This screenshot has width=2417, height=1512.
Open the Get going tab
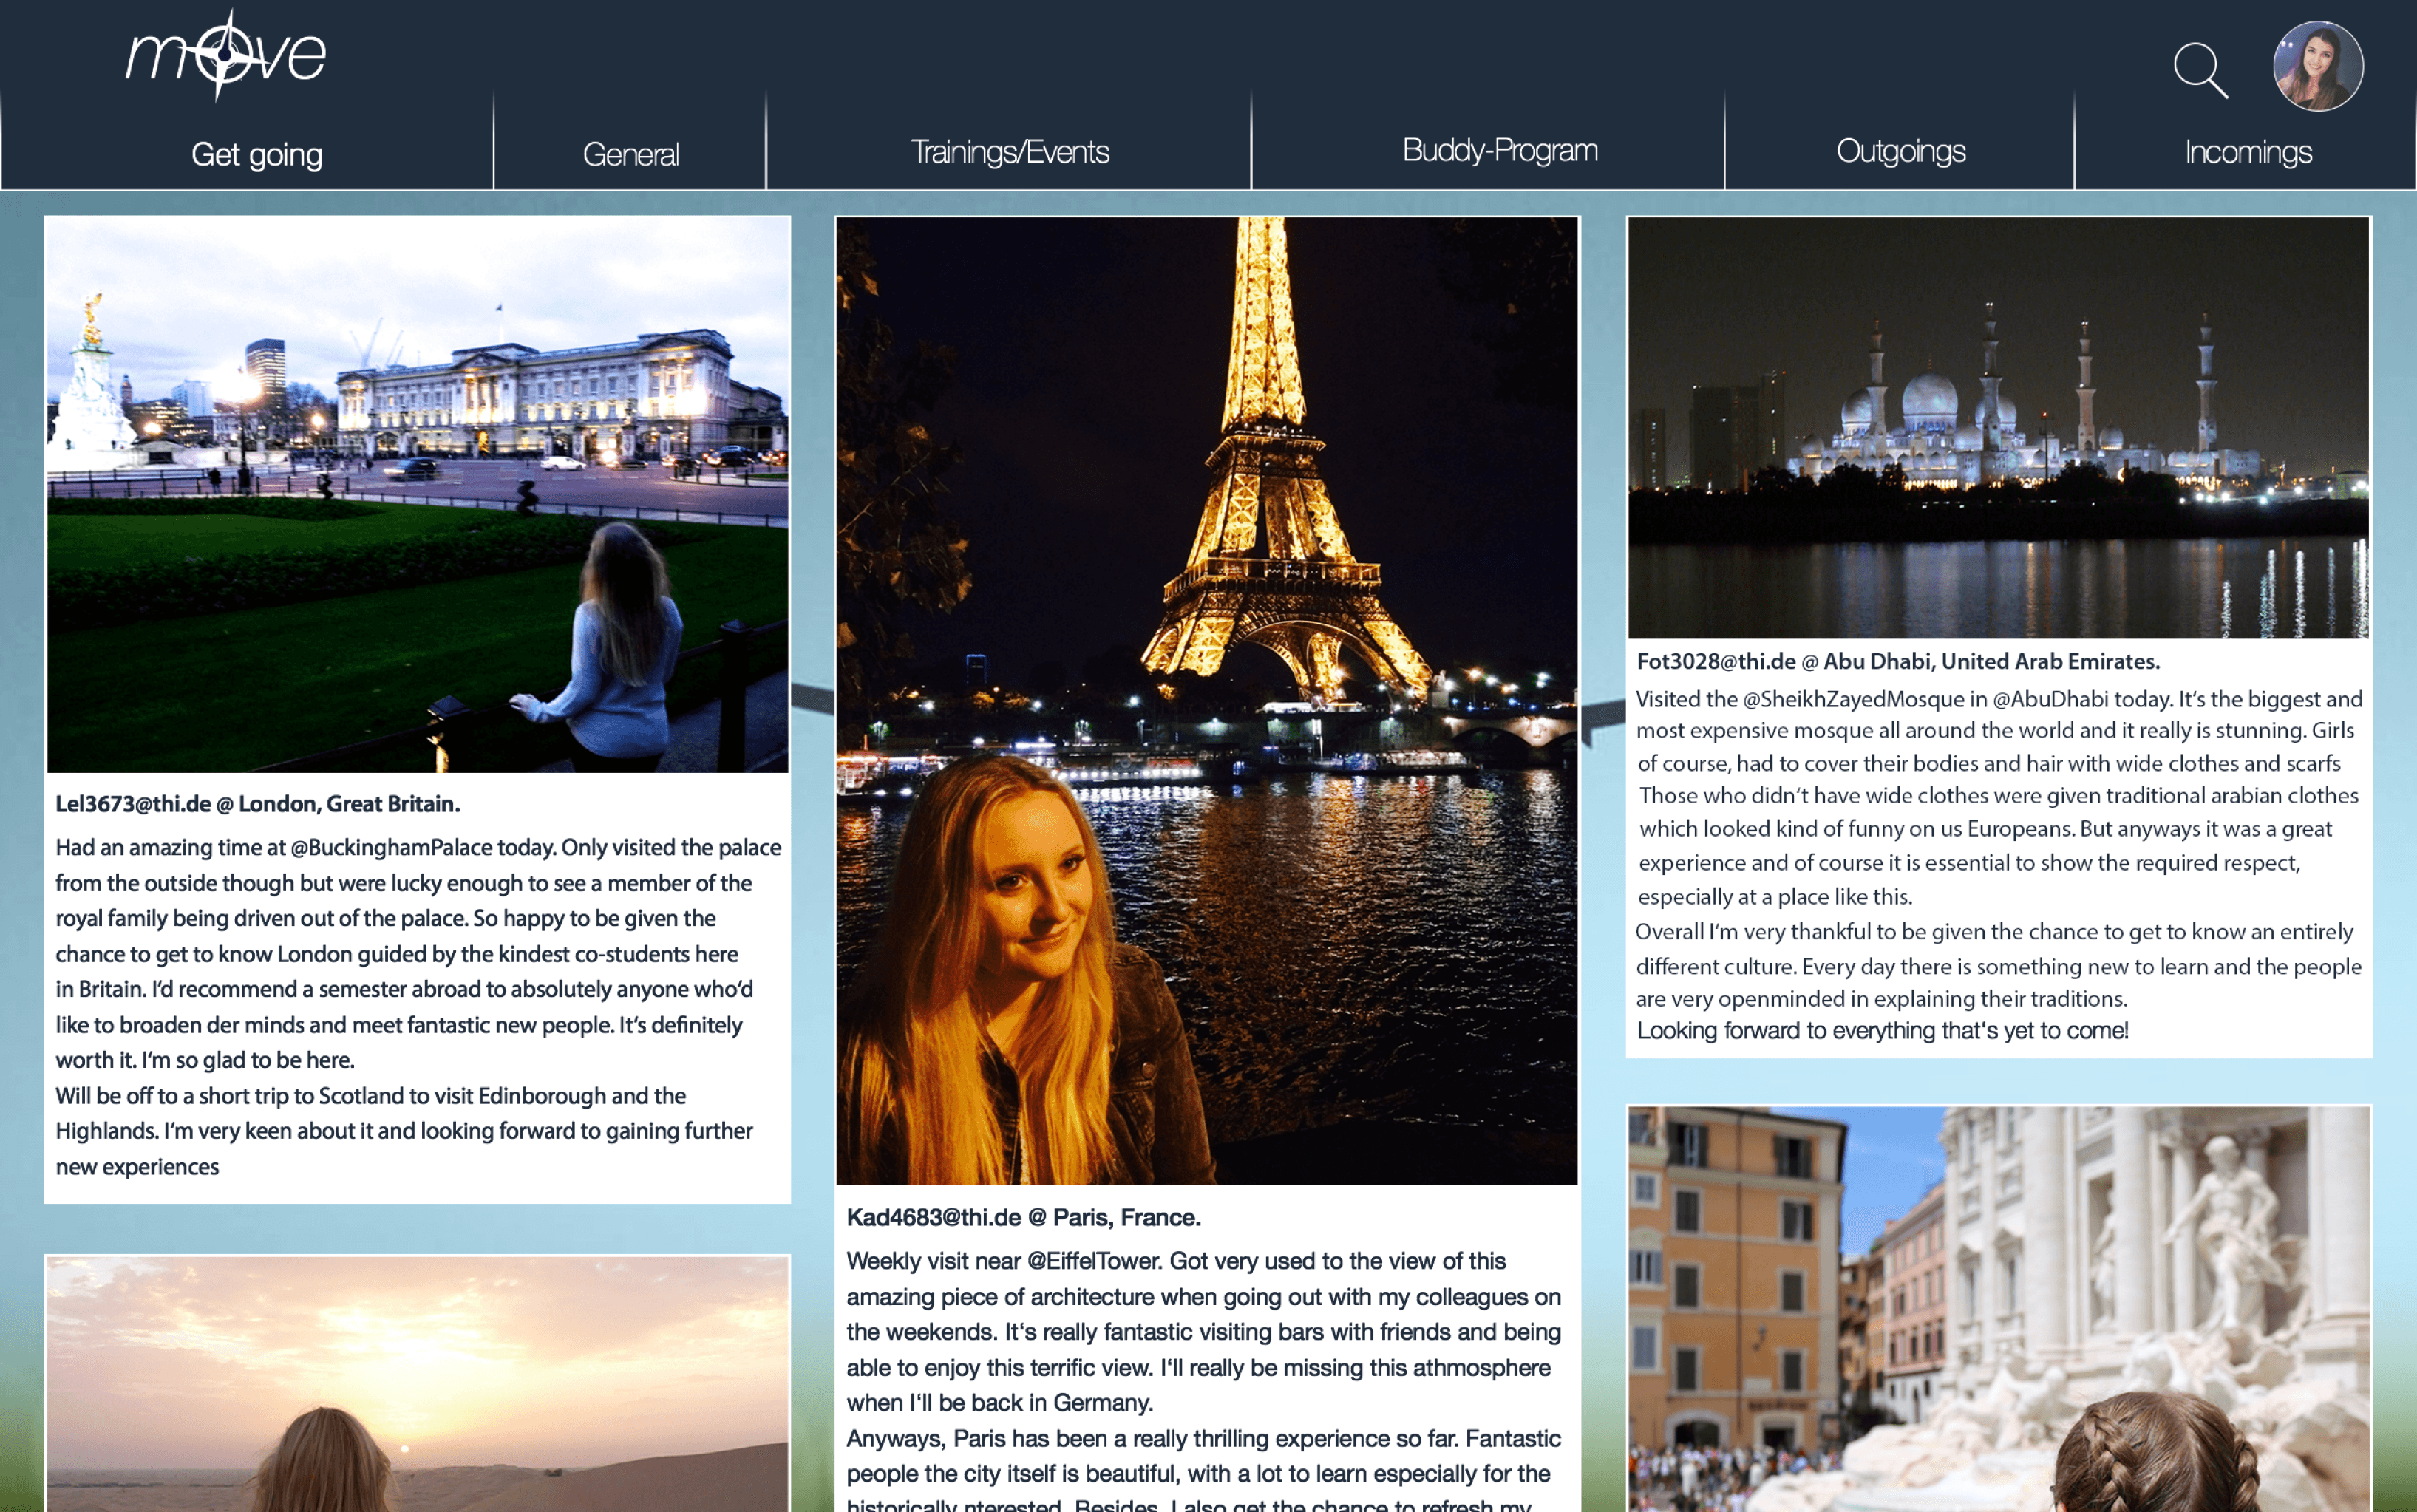[x=256, y=154]
